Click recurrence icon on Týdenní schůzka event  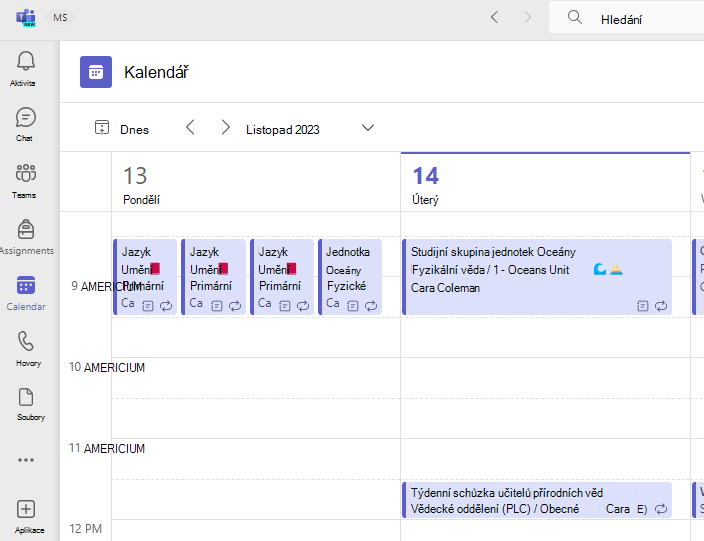pos(661,509)
